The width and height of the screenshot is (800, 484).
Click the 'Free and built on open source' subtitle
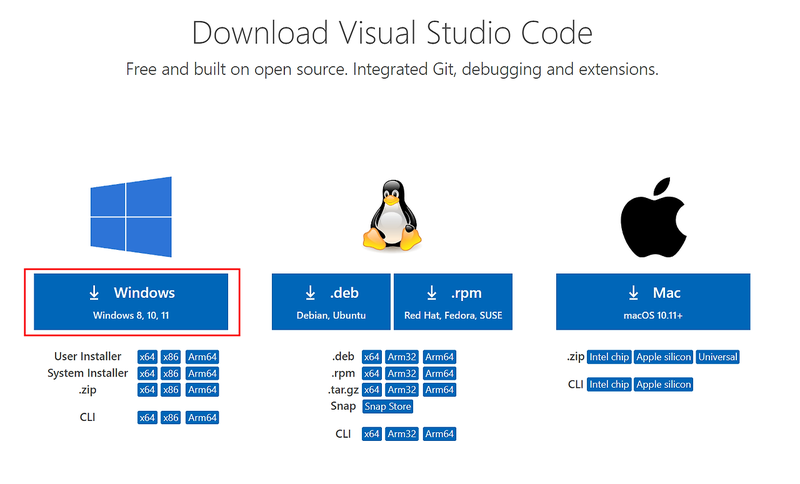(x=392, y=69)
